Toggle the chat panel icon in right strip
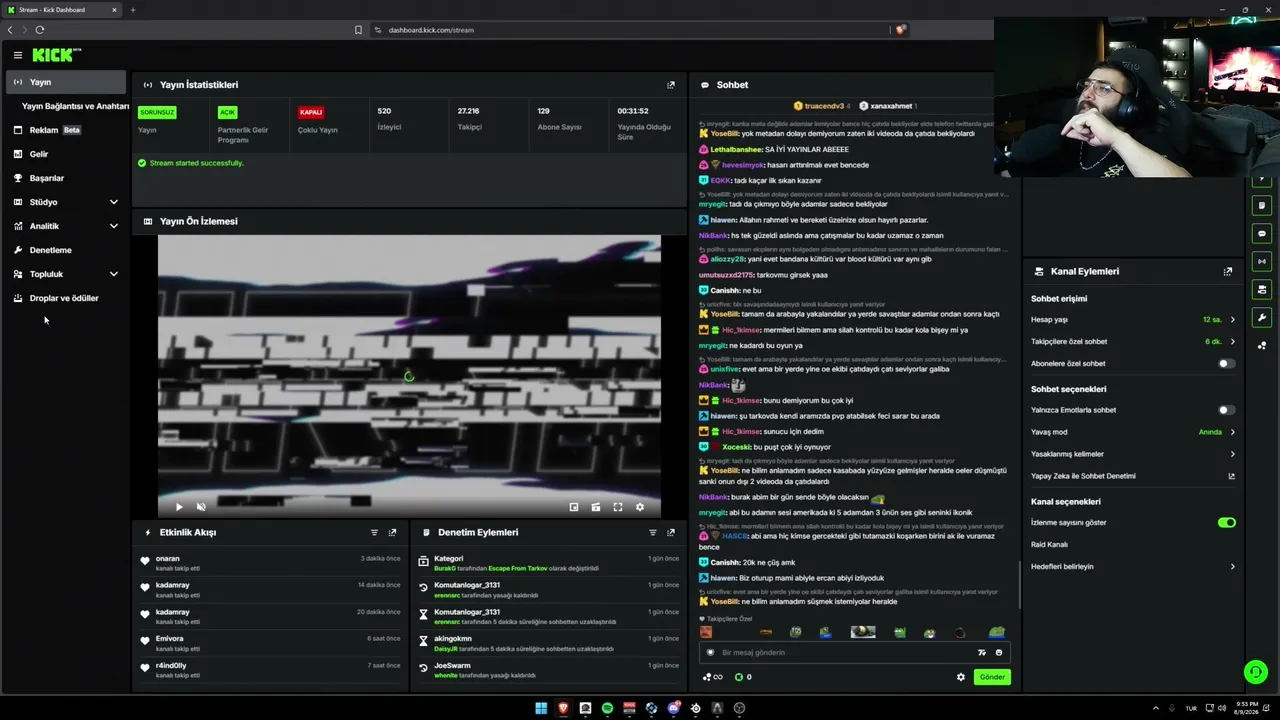The image size is (1280, 720). [x=1262, y=234]
